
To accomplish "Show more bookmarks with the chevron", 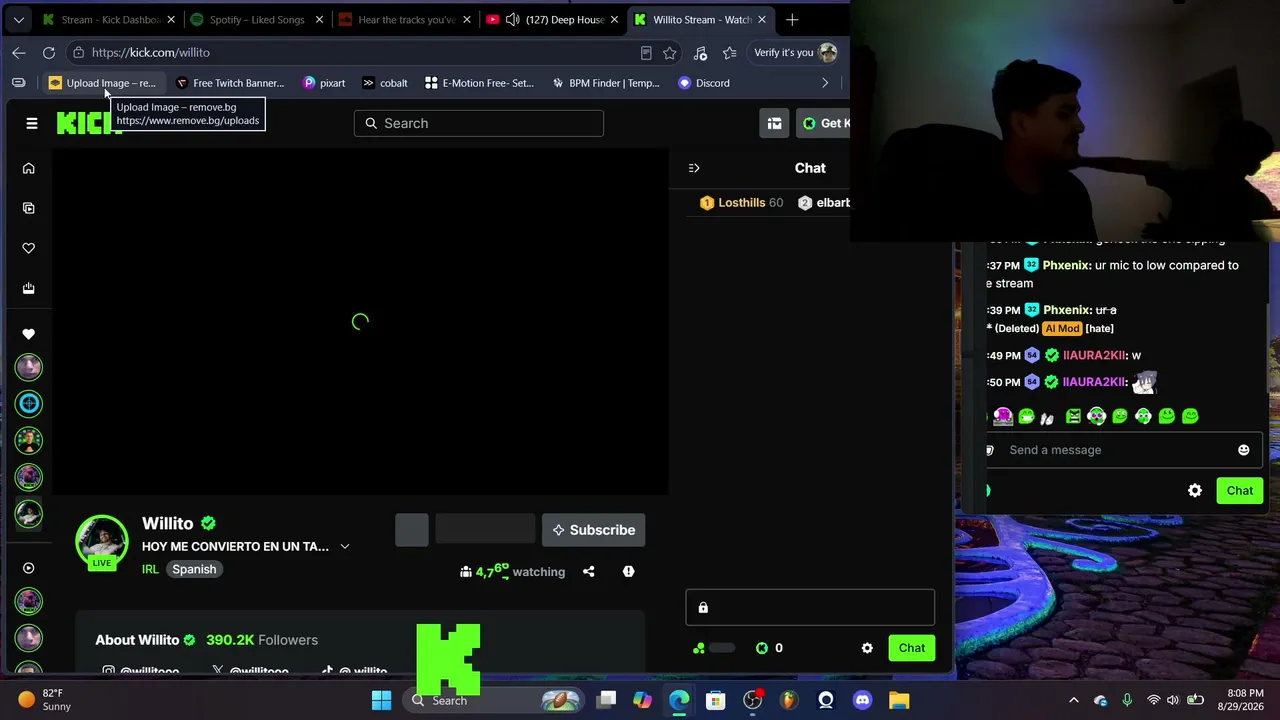I will point(825,83).
